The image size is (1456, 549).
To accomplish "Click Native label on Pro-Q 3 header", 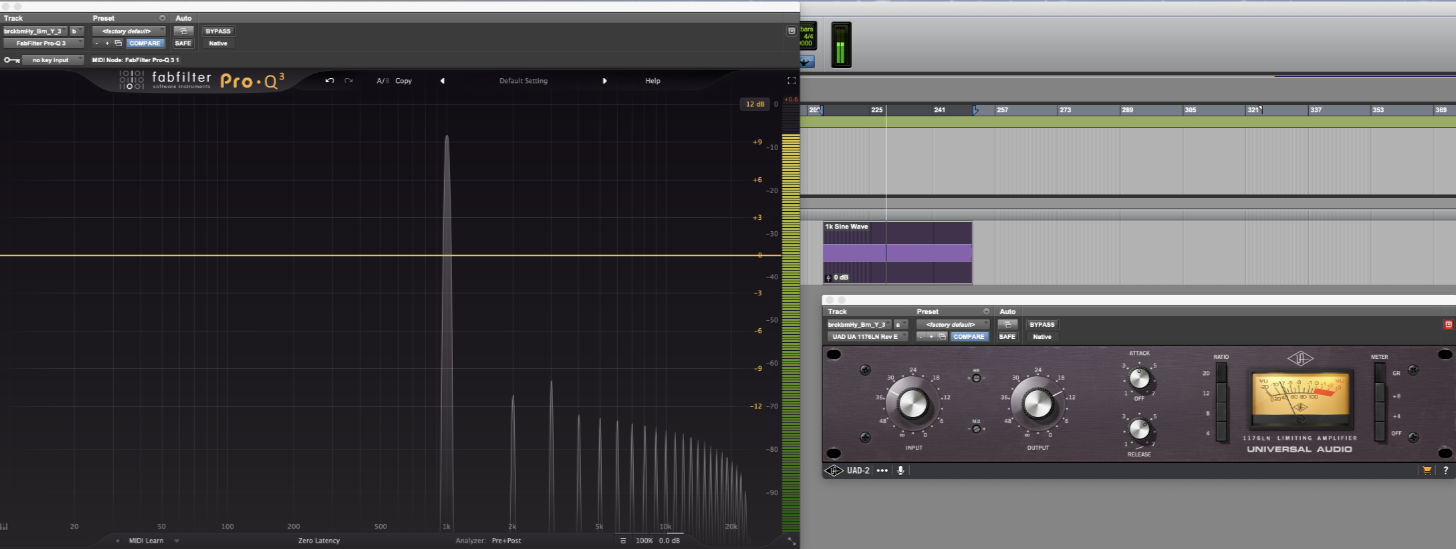I will point(217,43).
